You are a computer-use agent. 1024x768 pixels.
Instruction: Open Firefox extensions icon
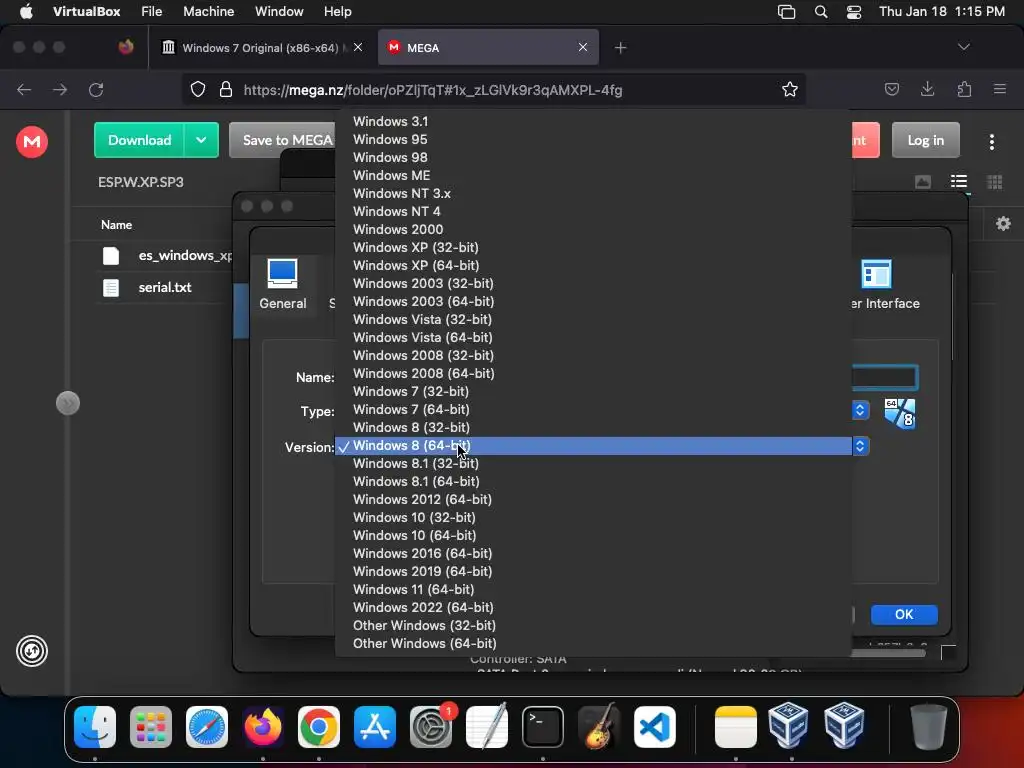(x=964, y=89)
